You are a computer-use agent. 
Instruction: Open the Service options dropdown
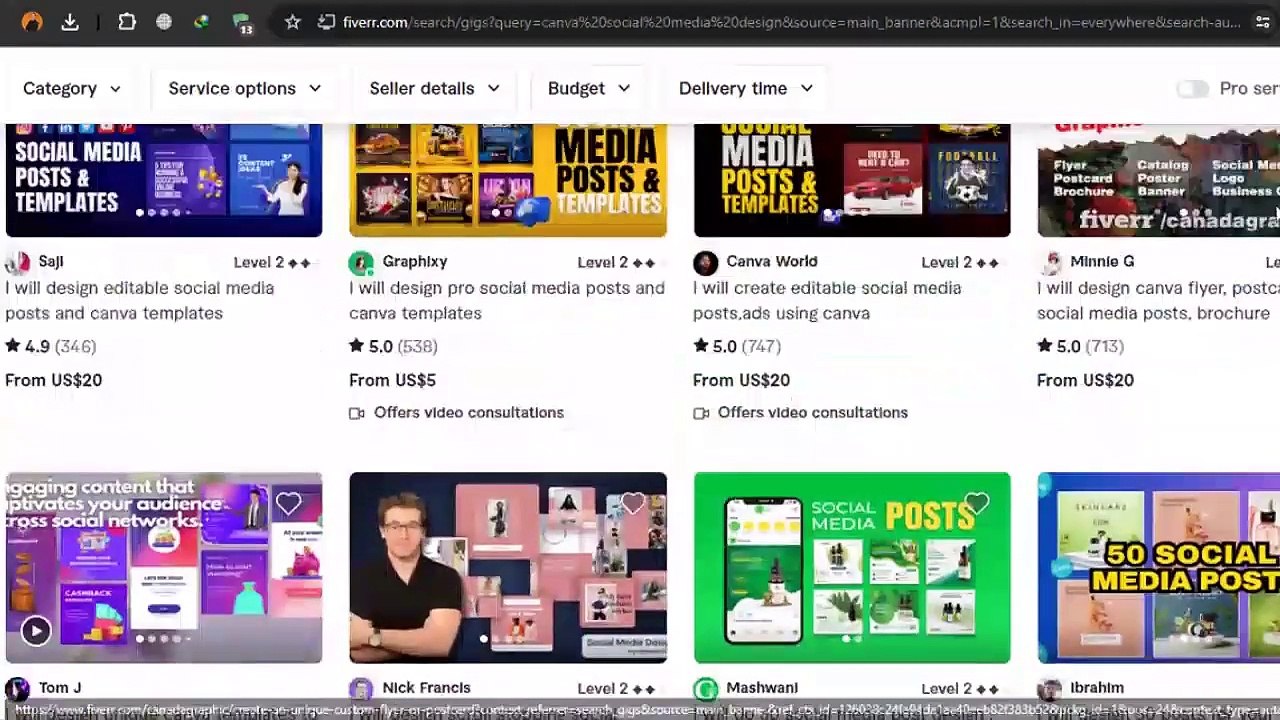click(245, 89)
